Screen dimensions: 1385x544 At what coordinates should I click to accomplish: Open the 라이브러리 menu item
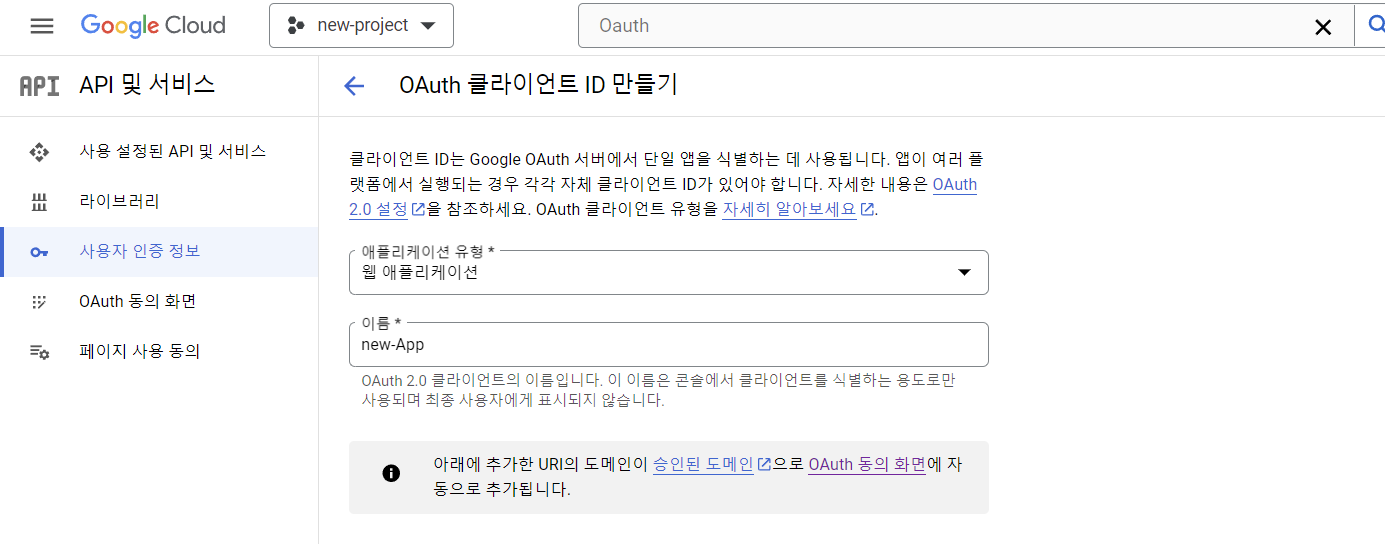click(x=159, y=202)
